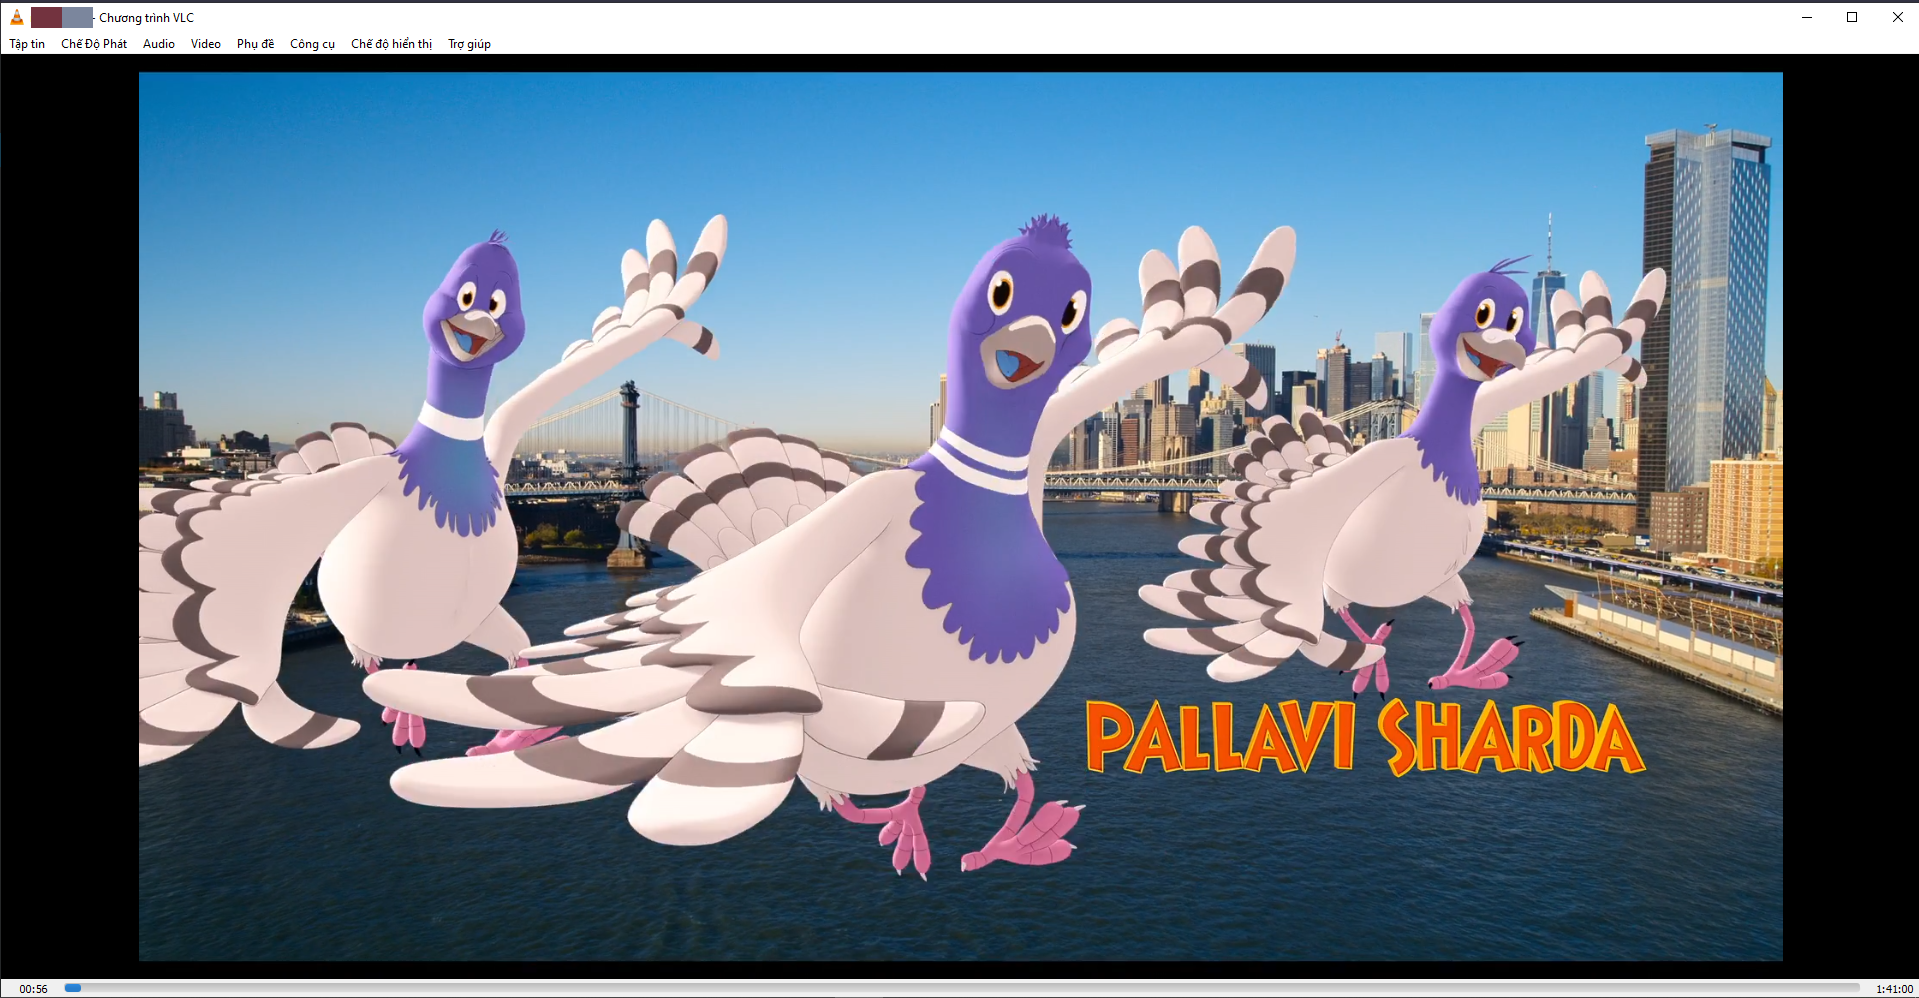Open the Tập tin menu
Viewport: 1919px width, 998px height.
tap(27, 44)
